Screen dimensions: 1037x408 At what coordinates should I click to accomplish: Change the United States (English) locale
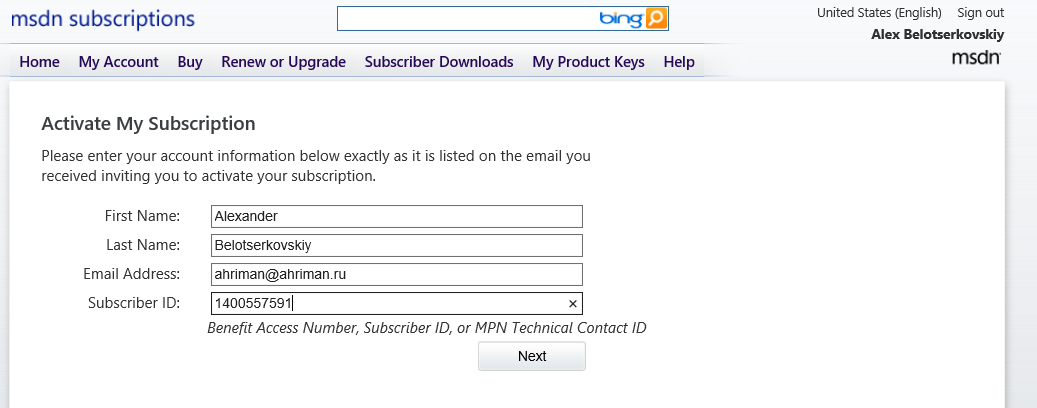click(879, 13)
